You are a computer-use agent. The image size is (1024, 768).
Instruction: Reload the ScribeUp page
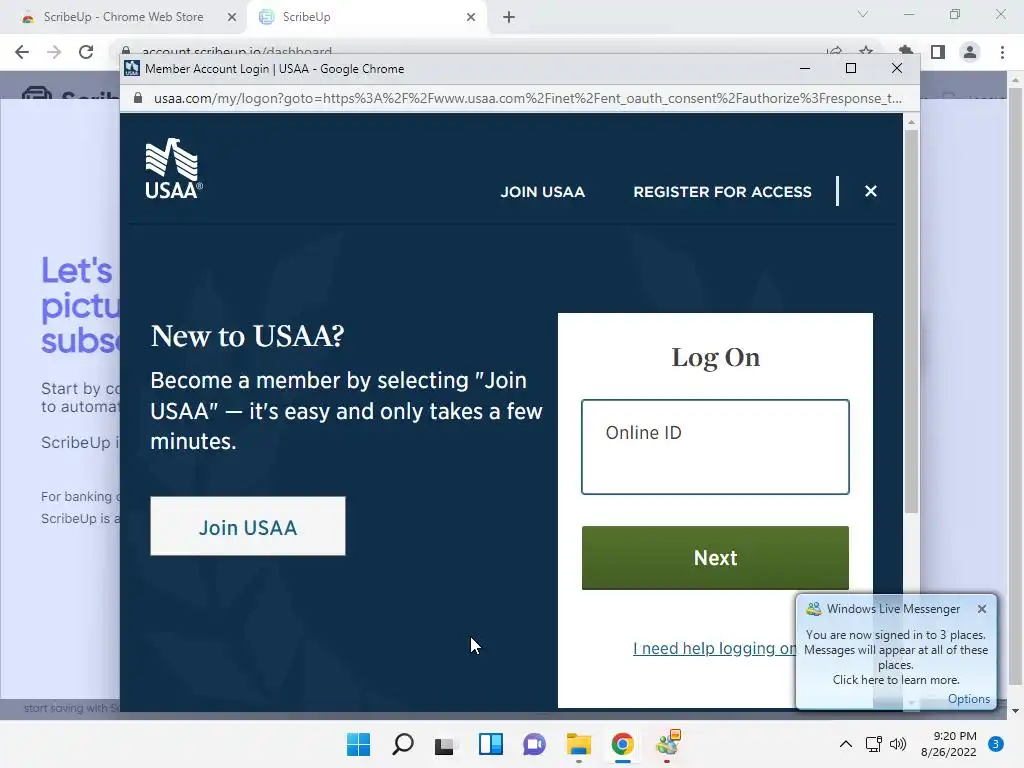click(86, 52)
